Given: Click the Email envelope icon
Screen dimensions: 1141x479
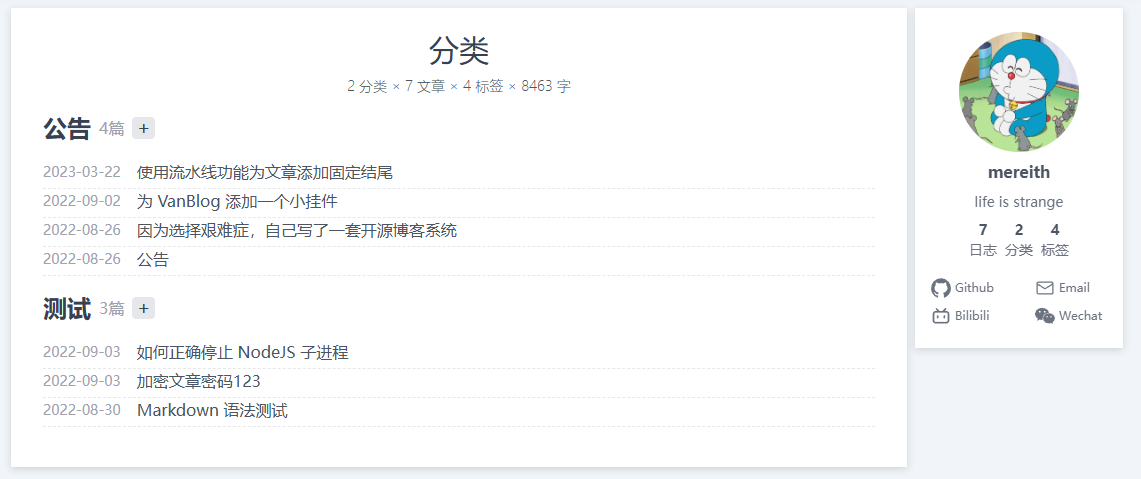Looking at the screenshot, I should 1045,288.
